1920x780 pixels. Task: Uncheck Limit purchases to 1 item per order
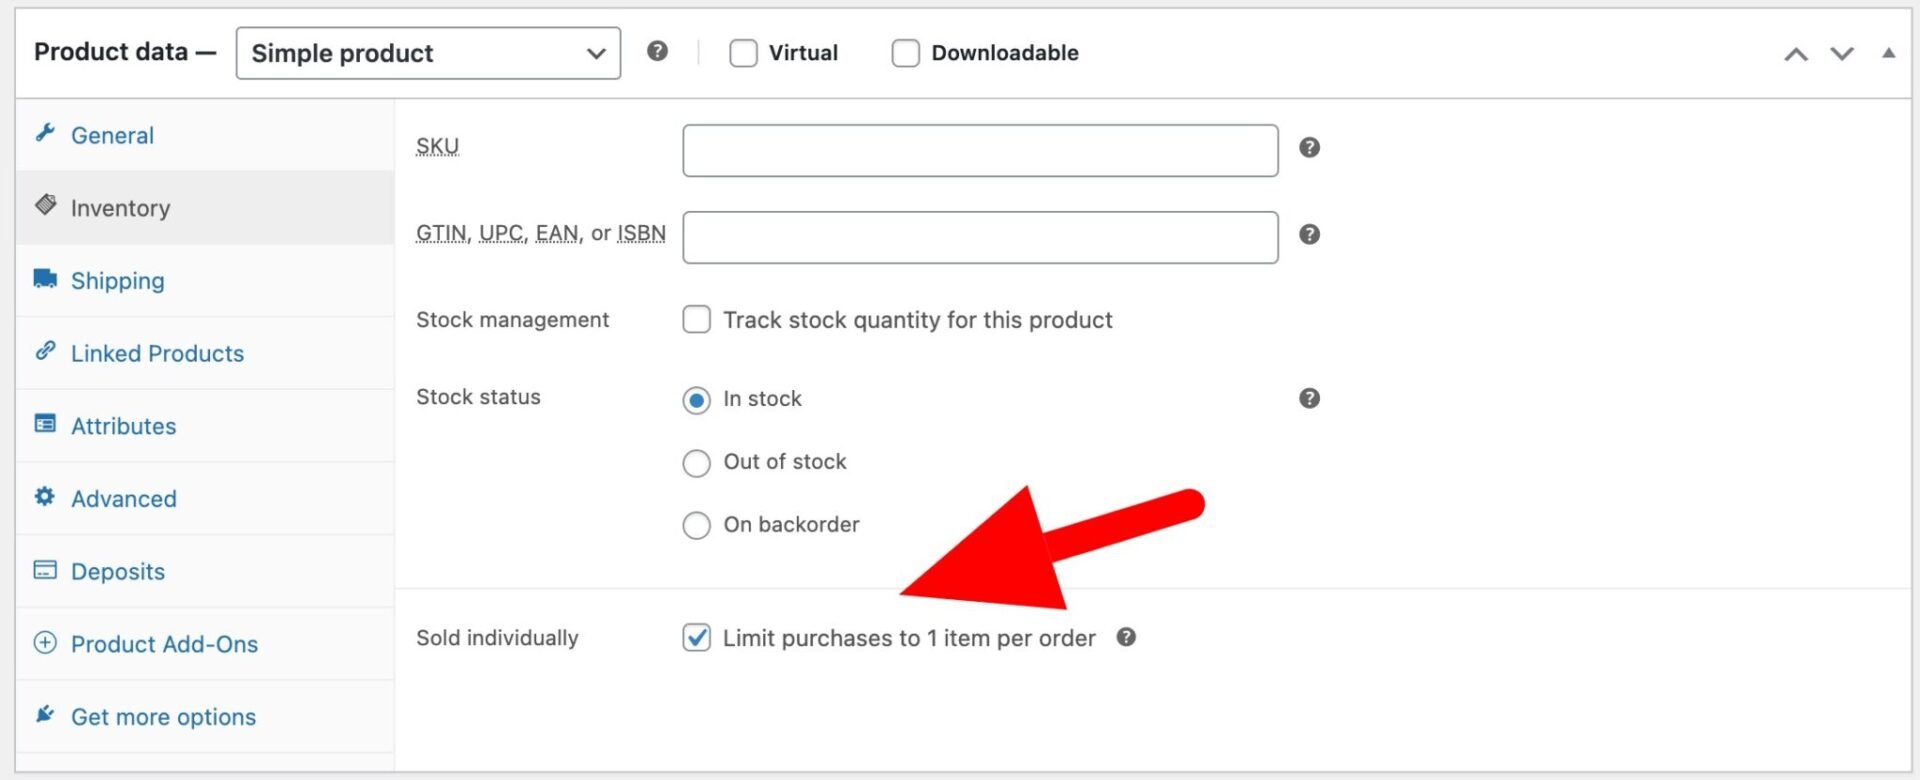pos(696,638)
